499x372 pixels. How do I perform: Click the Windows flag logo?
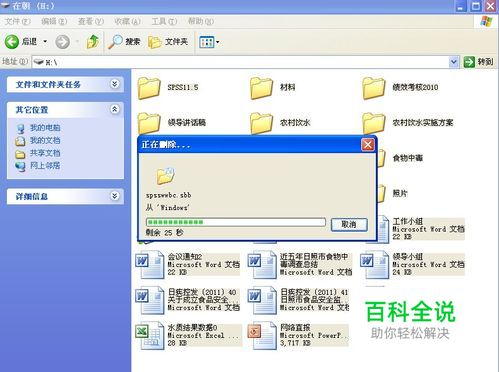(486, 21)
